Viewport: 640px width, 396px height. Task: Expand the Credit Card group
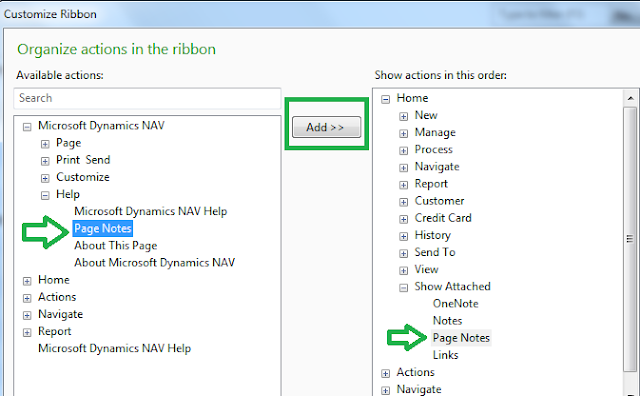tap(403, 220)
